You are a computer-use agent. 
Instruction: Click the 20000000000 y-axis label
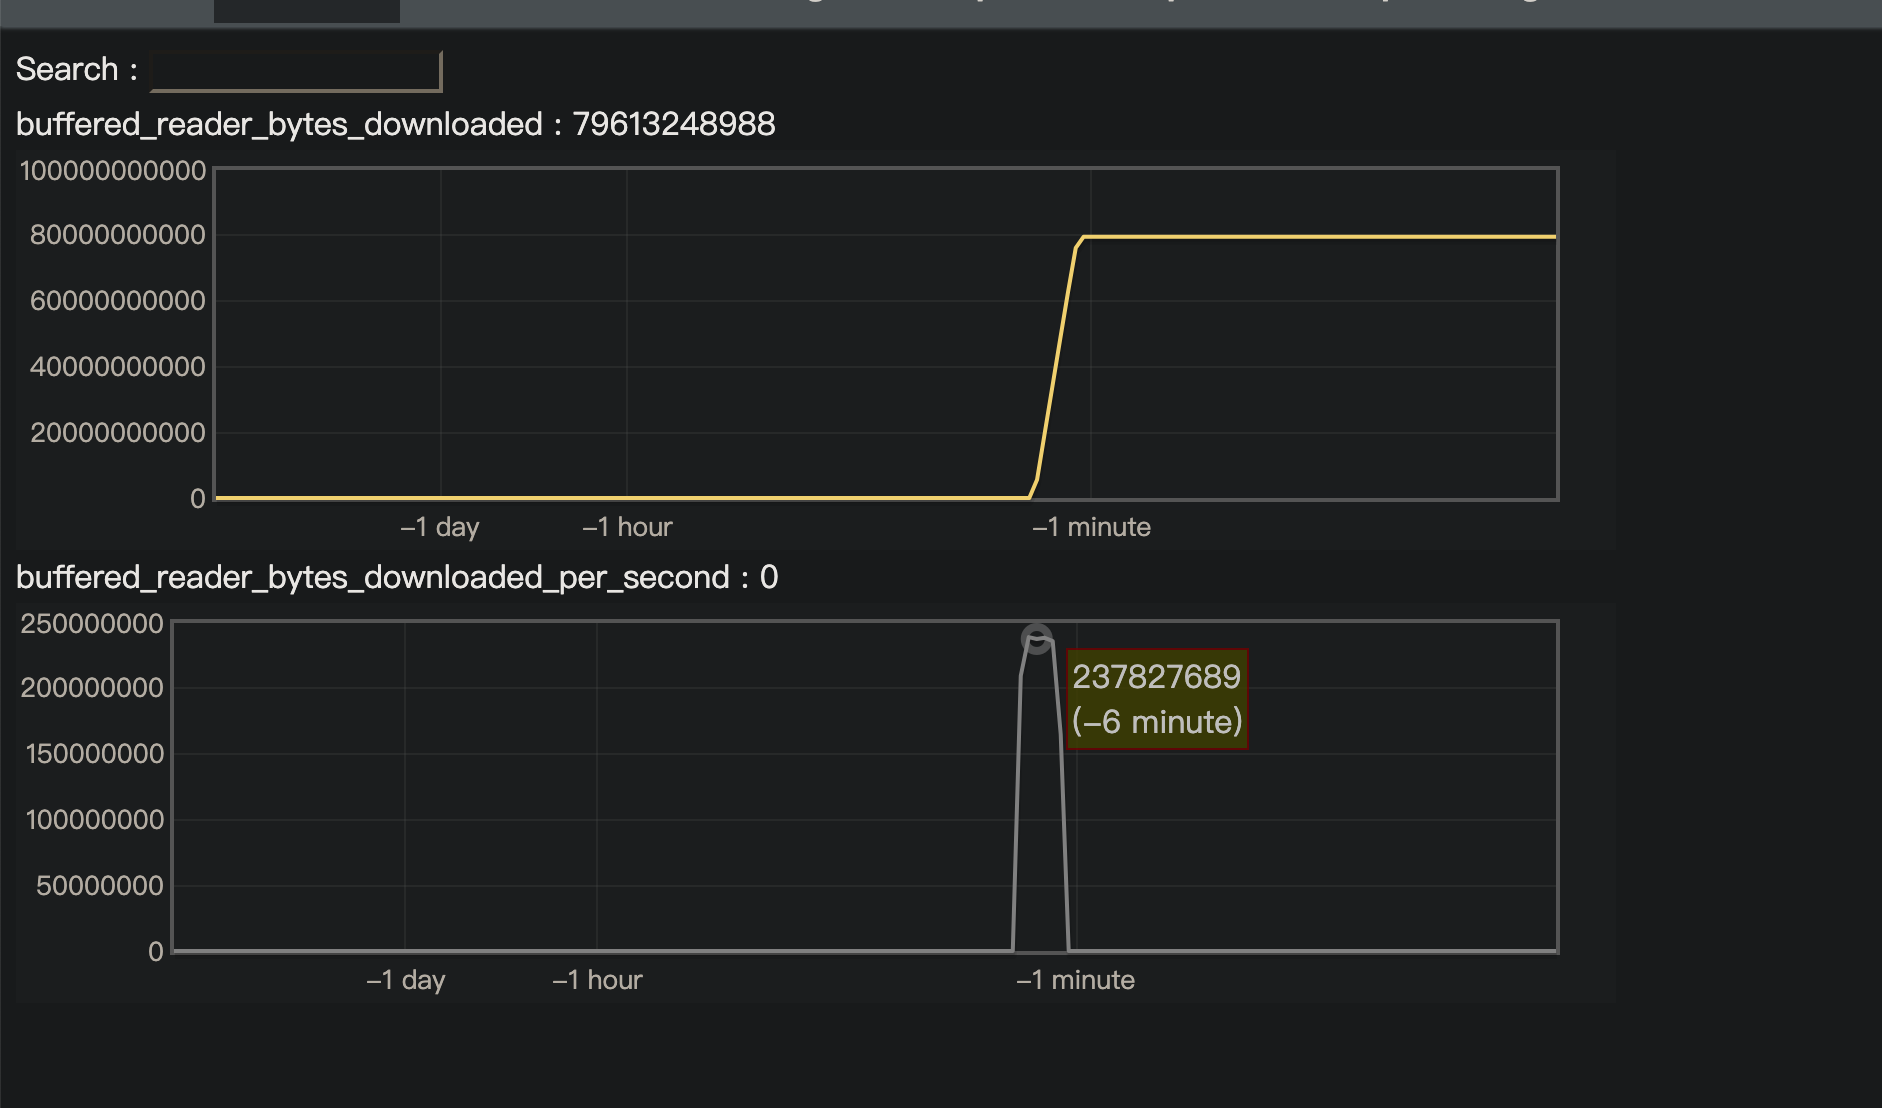point(118,433)
